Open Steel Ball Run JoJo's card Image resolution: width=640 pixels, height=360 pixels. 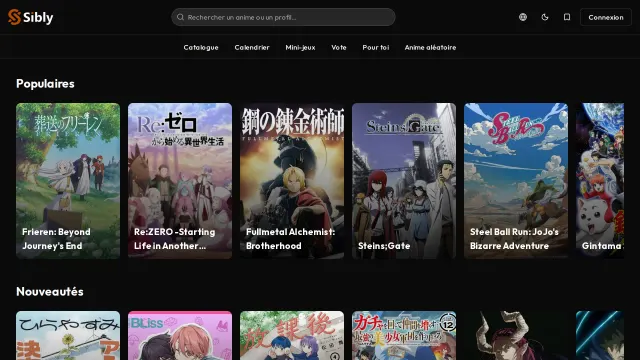(516, 181)
